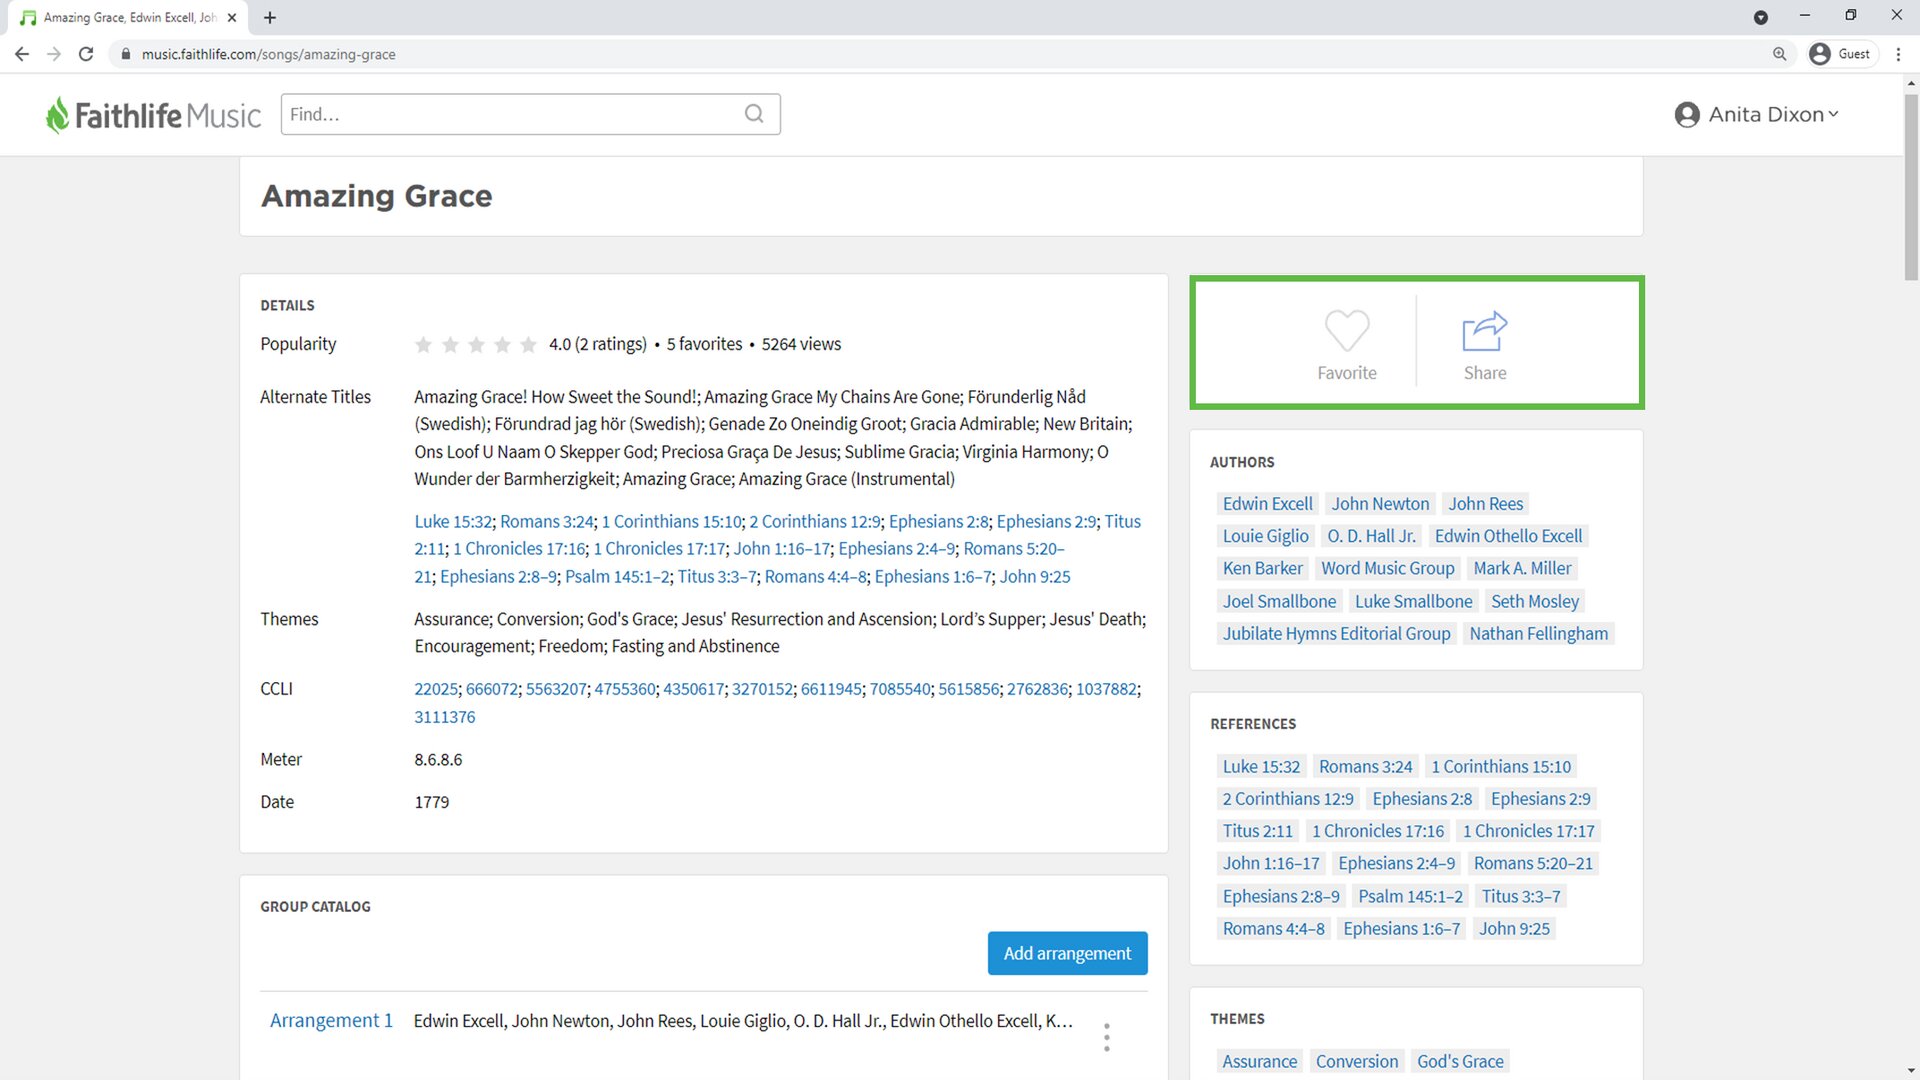1920x1080 pixels.
Task: Open 2 Corinthians 12:9 in References panel
Action: [x=1287, y=798]
